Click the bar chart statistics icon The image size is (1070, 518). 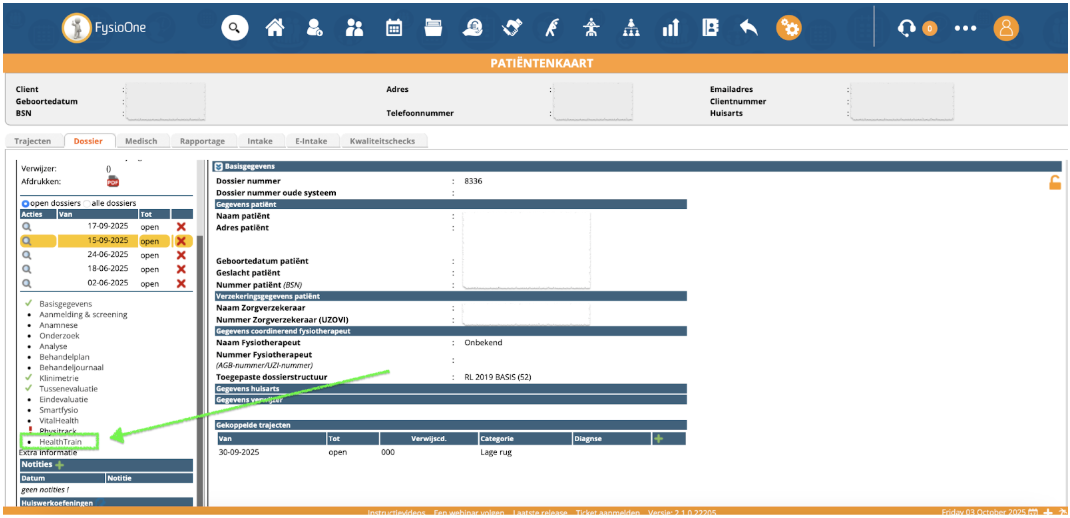pyautogui.click(x=670, y=28)
